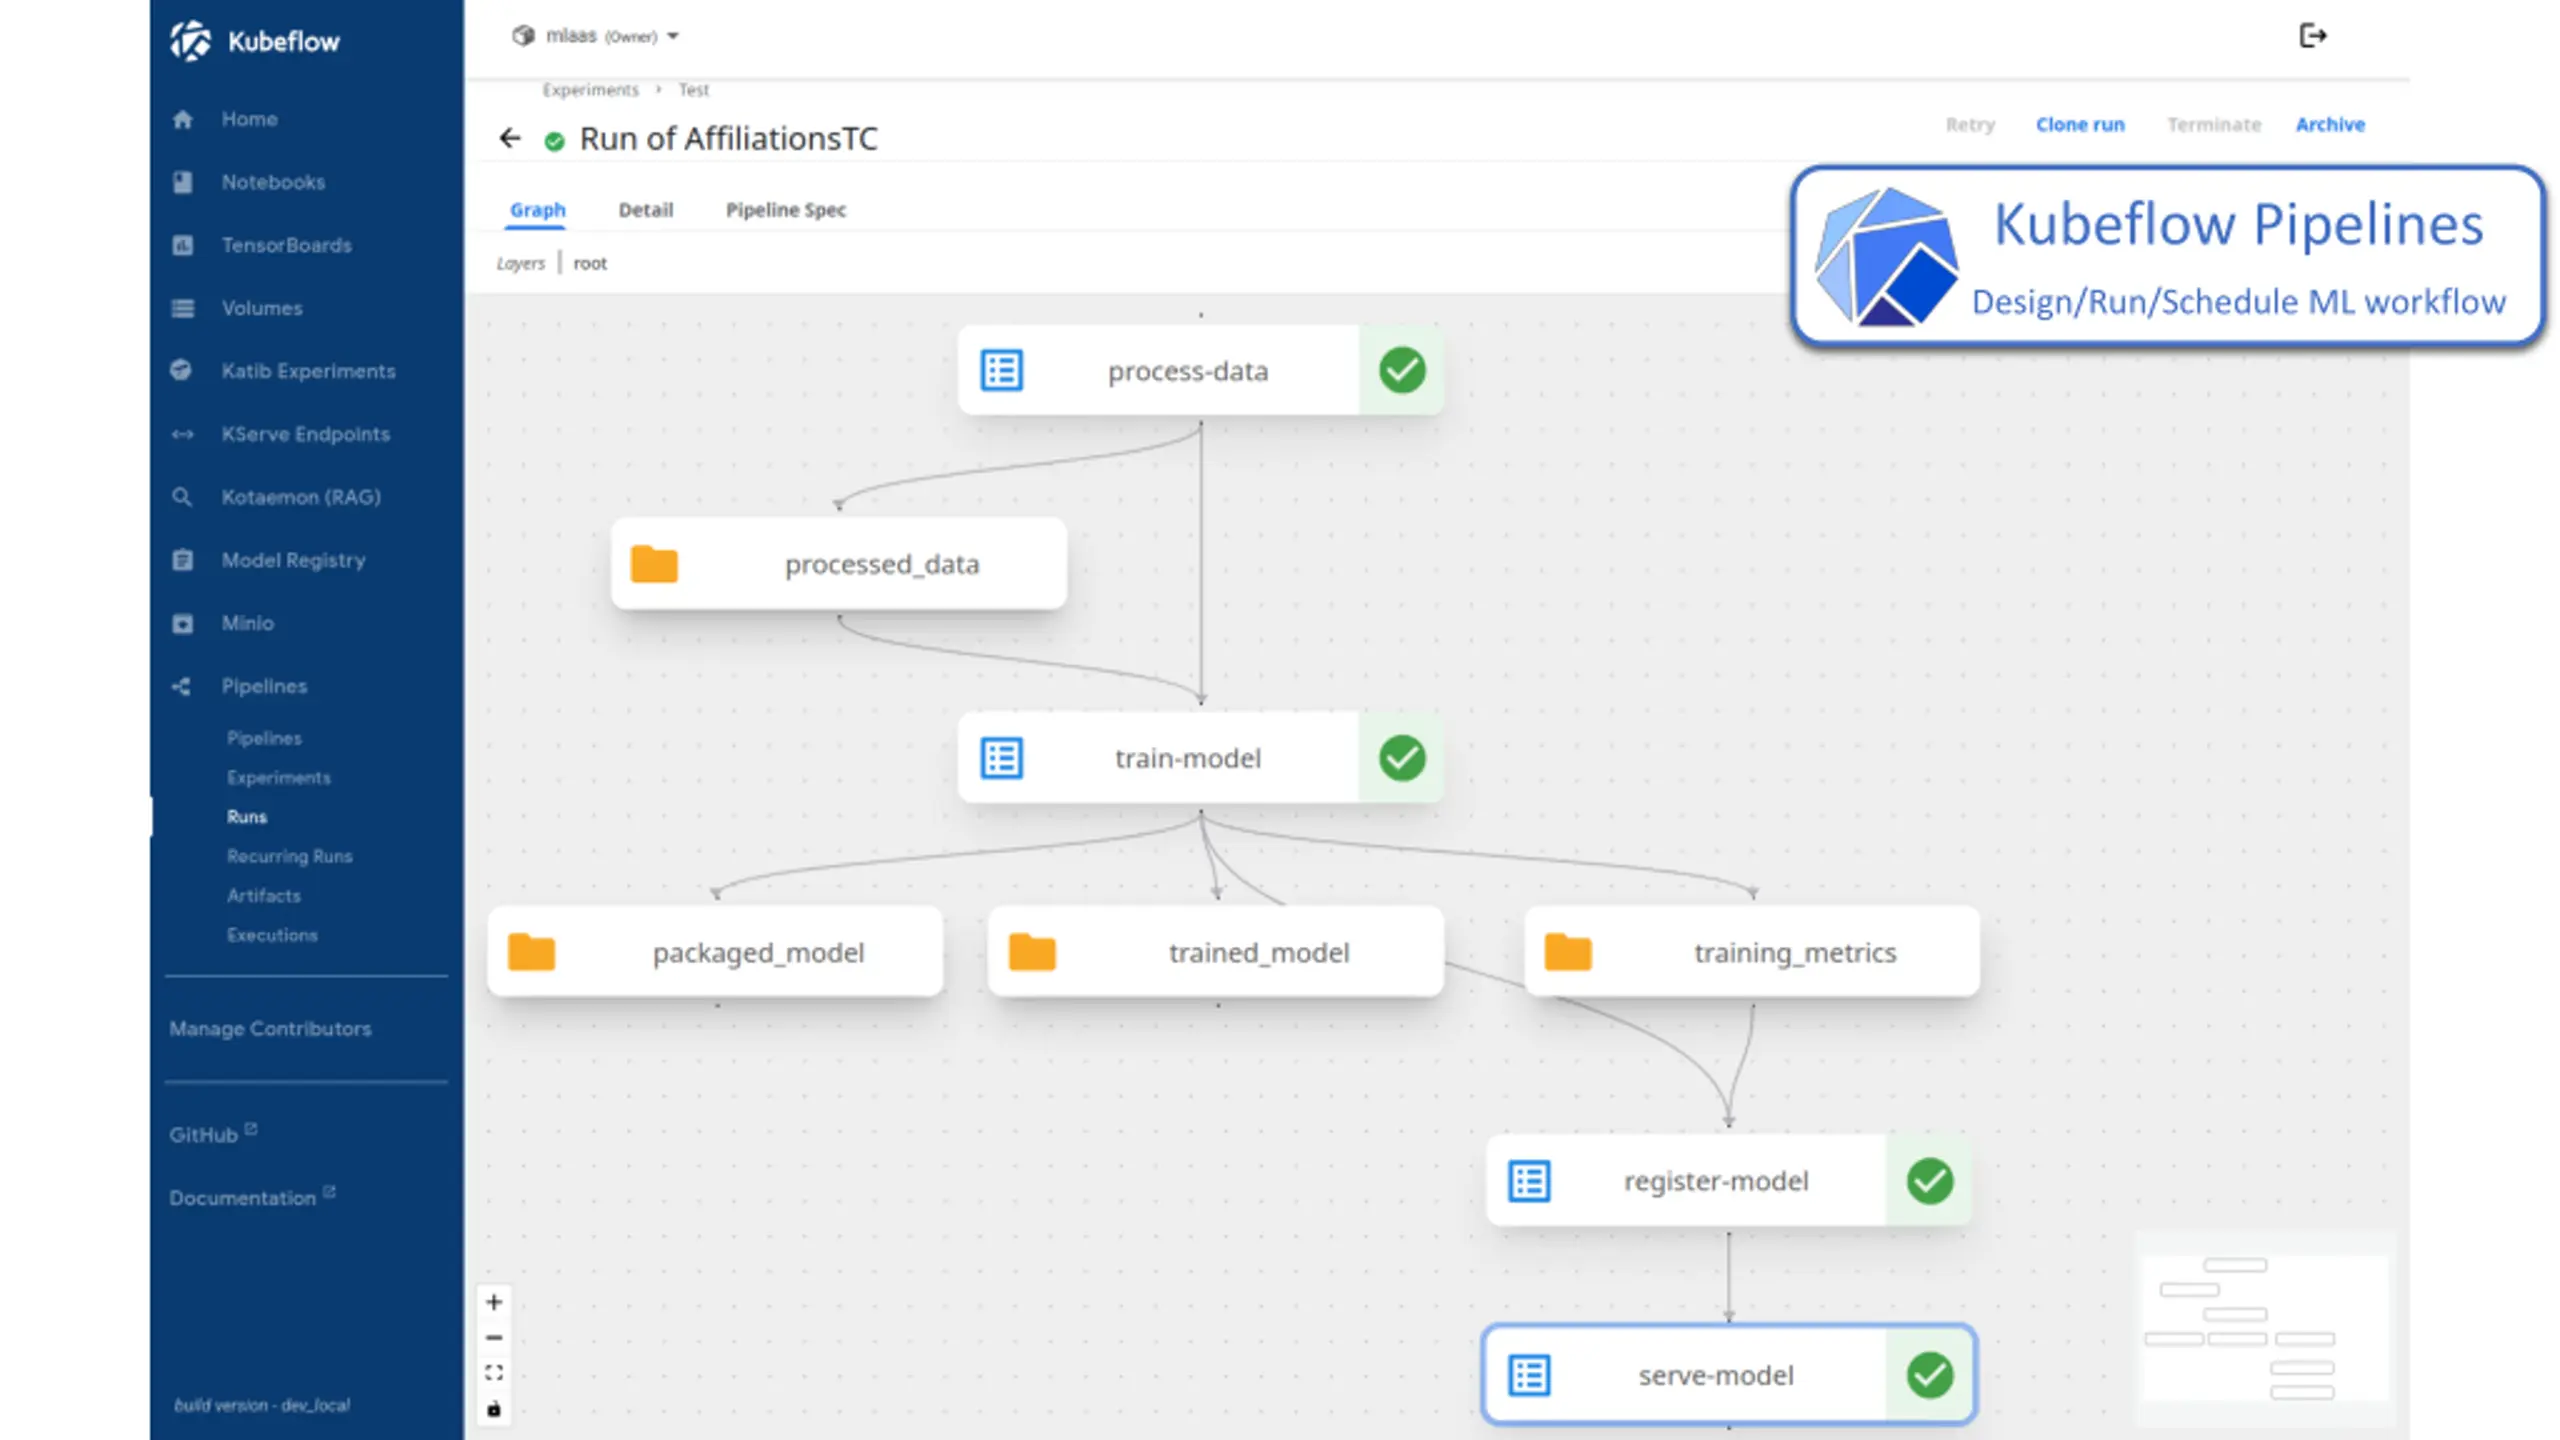Toggle graph interactivity lock

click(493, 1409)
